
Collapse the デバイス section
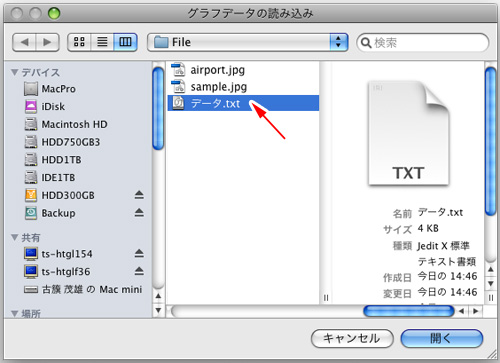pyautogui.click(x=14, y=72)
